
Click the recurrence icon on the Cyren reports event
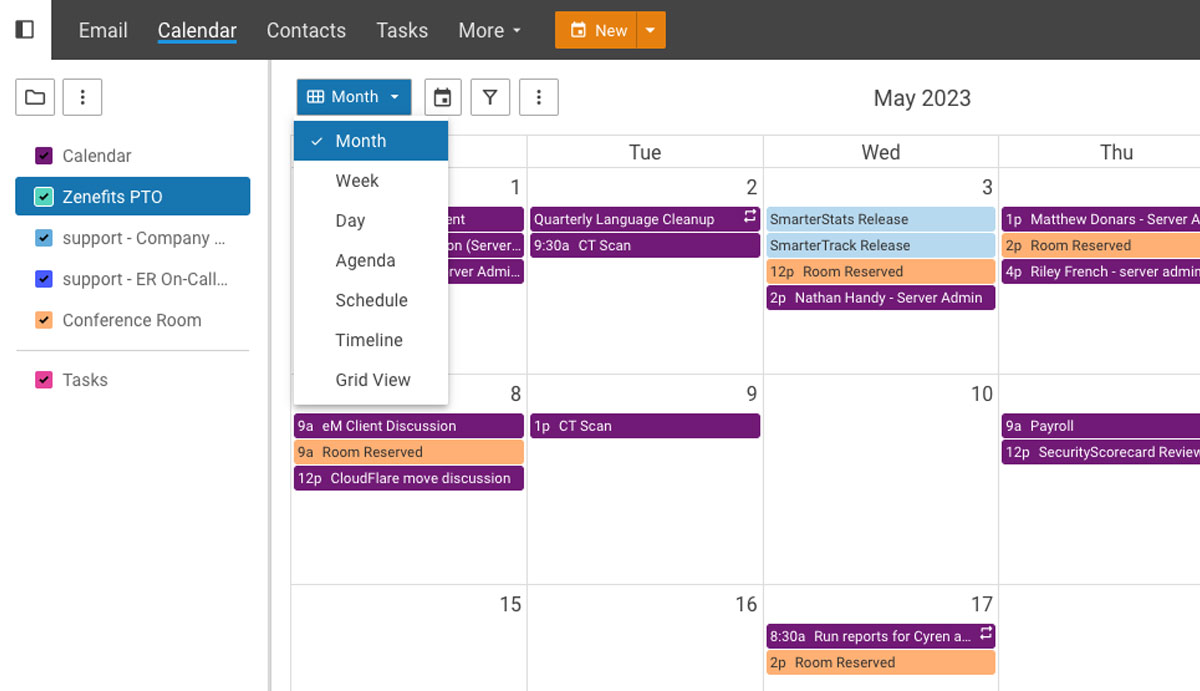(x=986, y=636)
